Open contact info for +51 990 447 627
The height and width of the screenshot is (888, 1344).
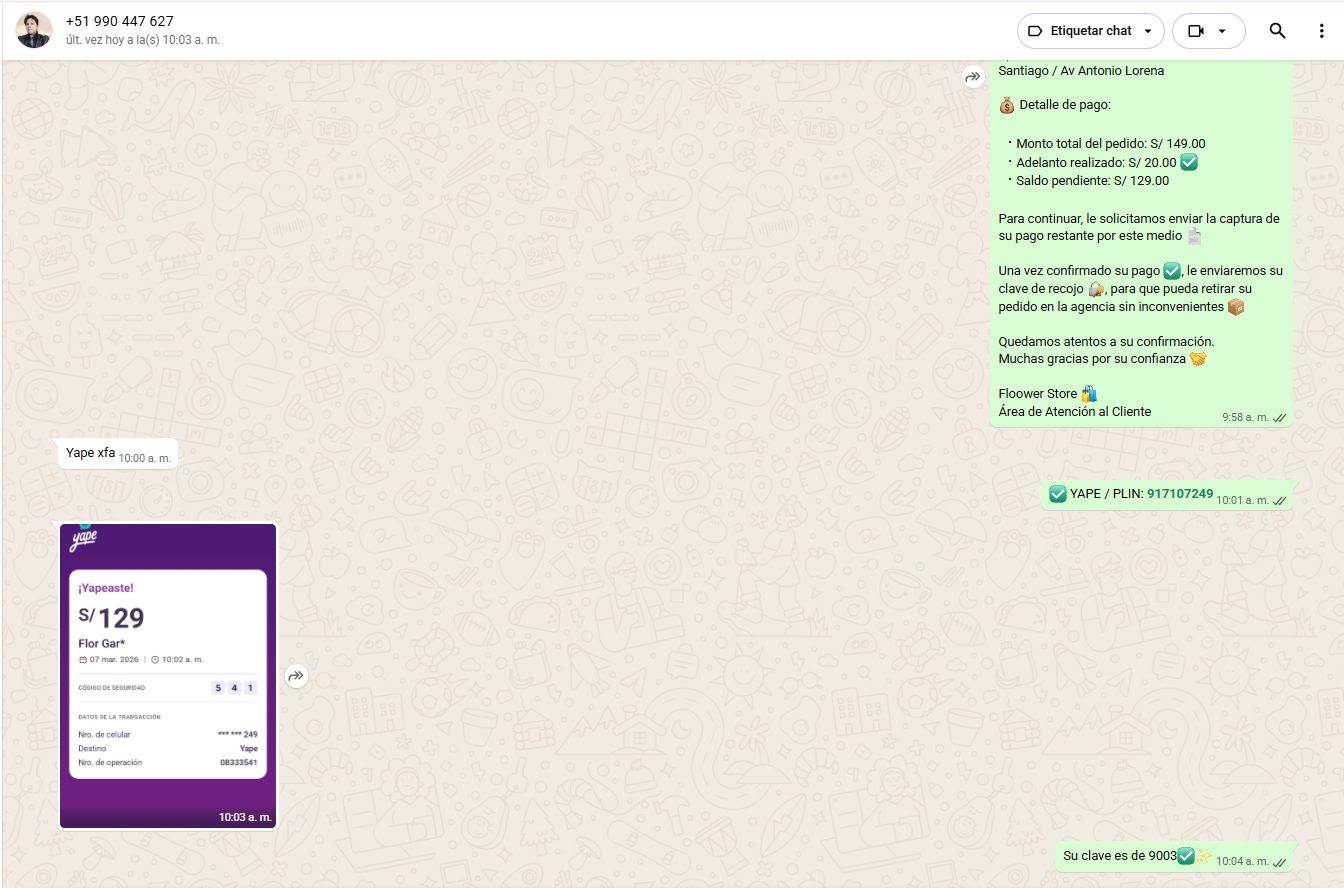[119, 21]
